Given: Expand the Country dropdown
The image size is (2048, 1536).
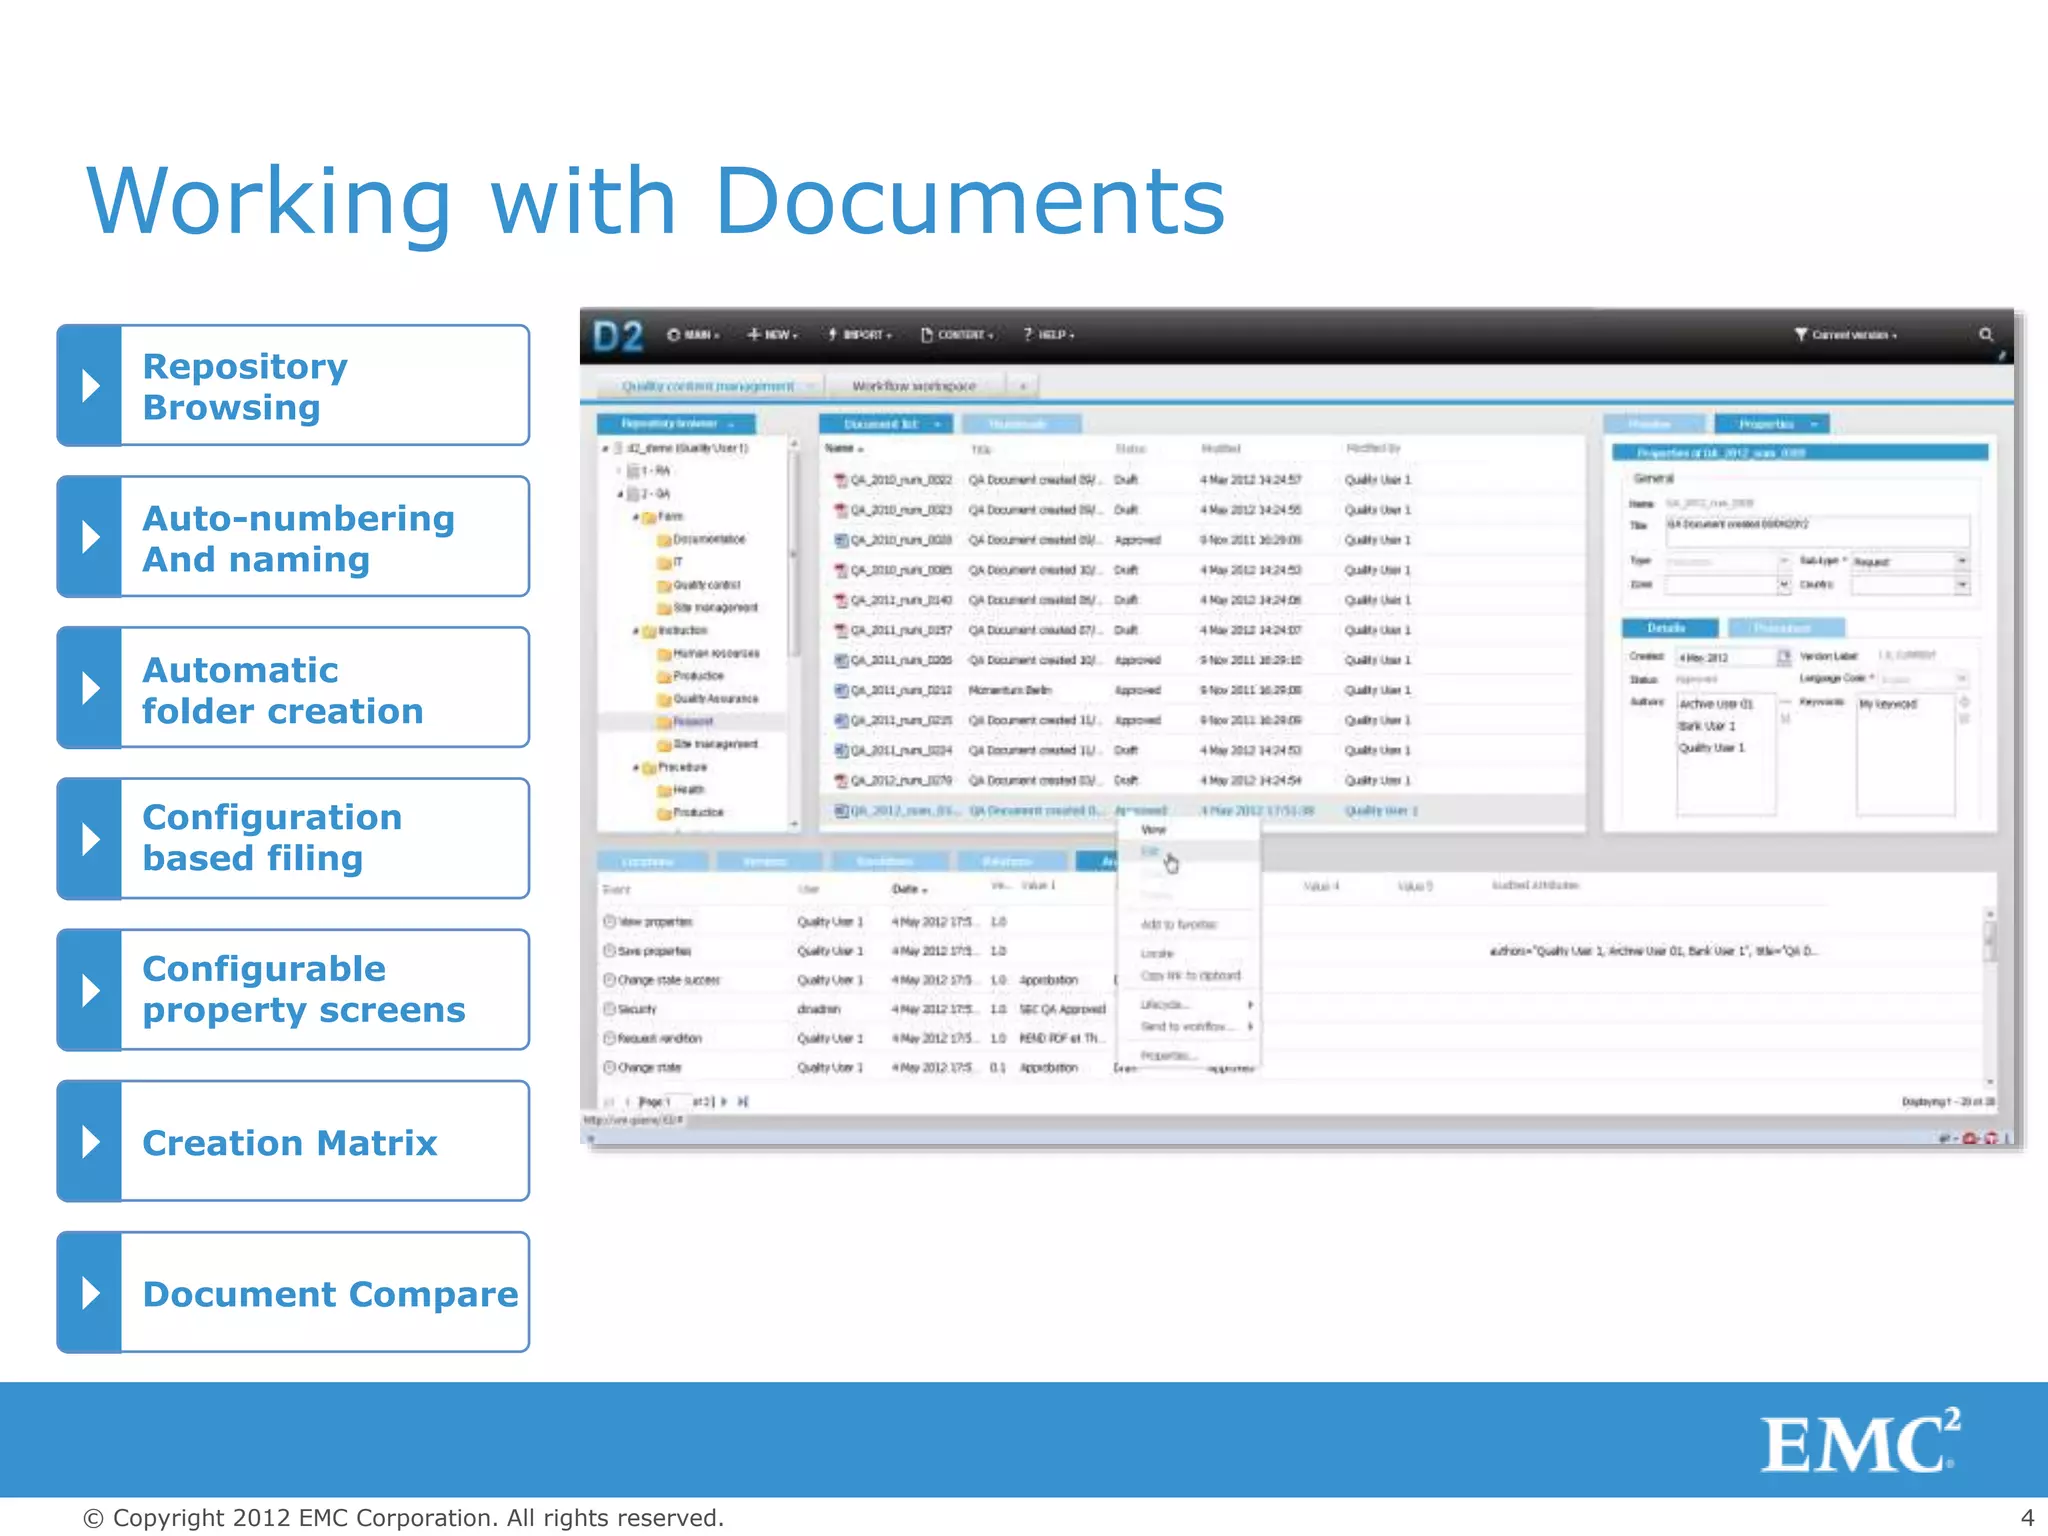Looking at the screenshot, I should click(x=1961, y=584).
